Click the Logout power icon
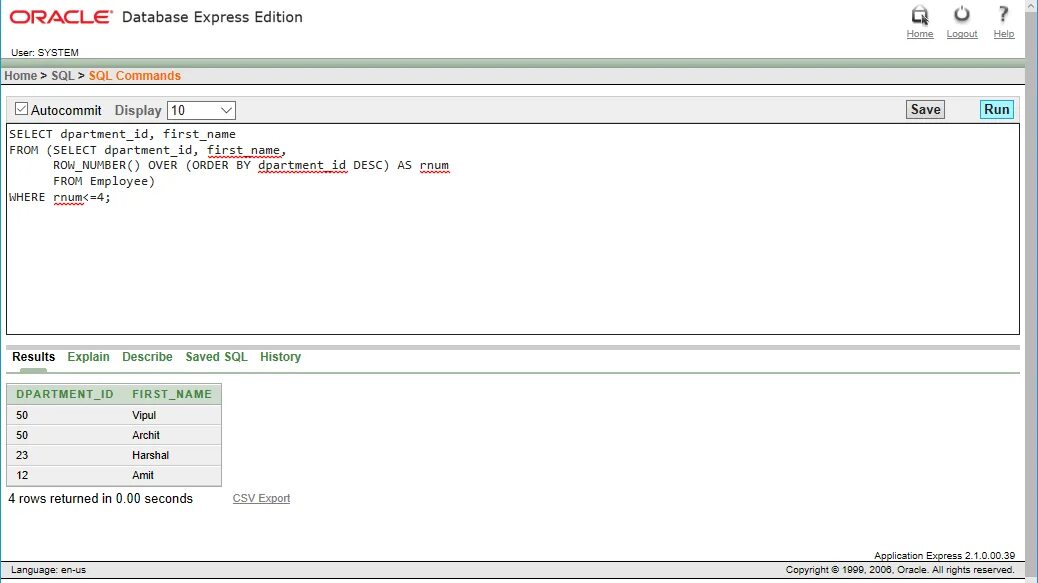This screenshot has height=583, width=1038. 961,14
